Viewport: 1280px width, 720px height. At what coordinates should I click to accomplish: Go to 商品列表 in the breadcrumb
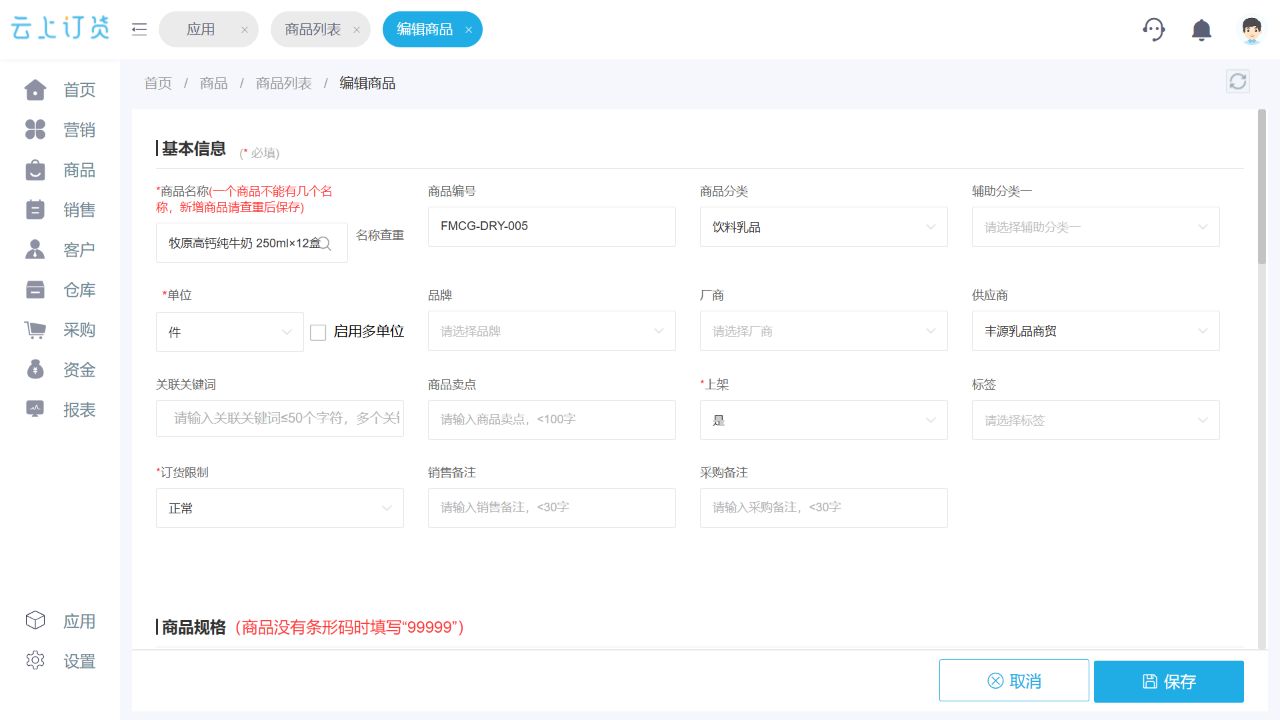284,83
